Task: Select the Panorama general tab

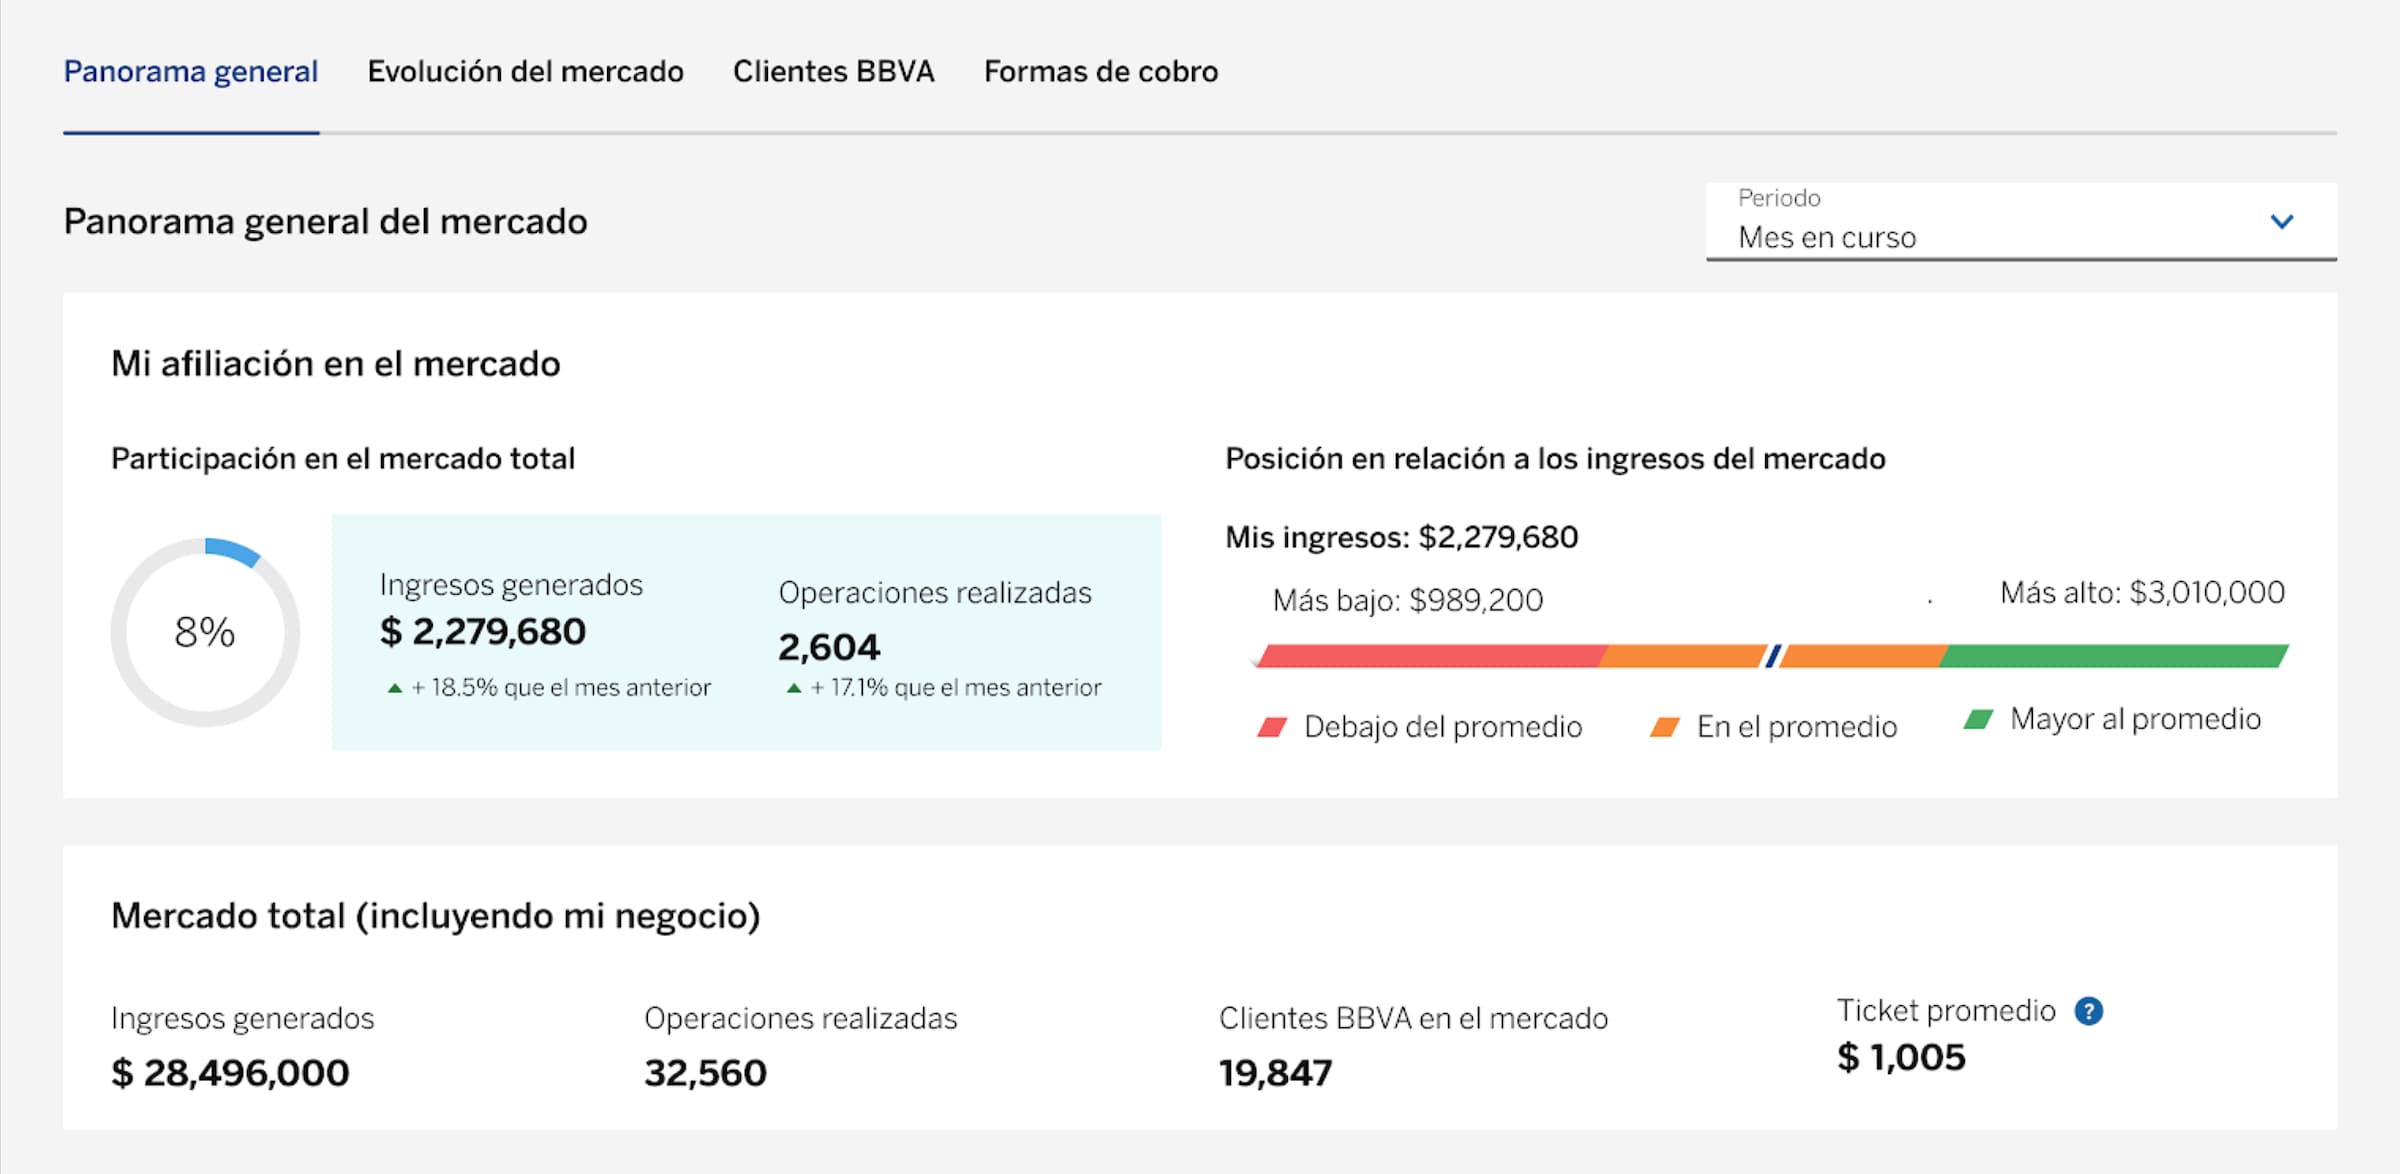Action: click(191, 72)
